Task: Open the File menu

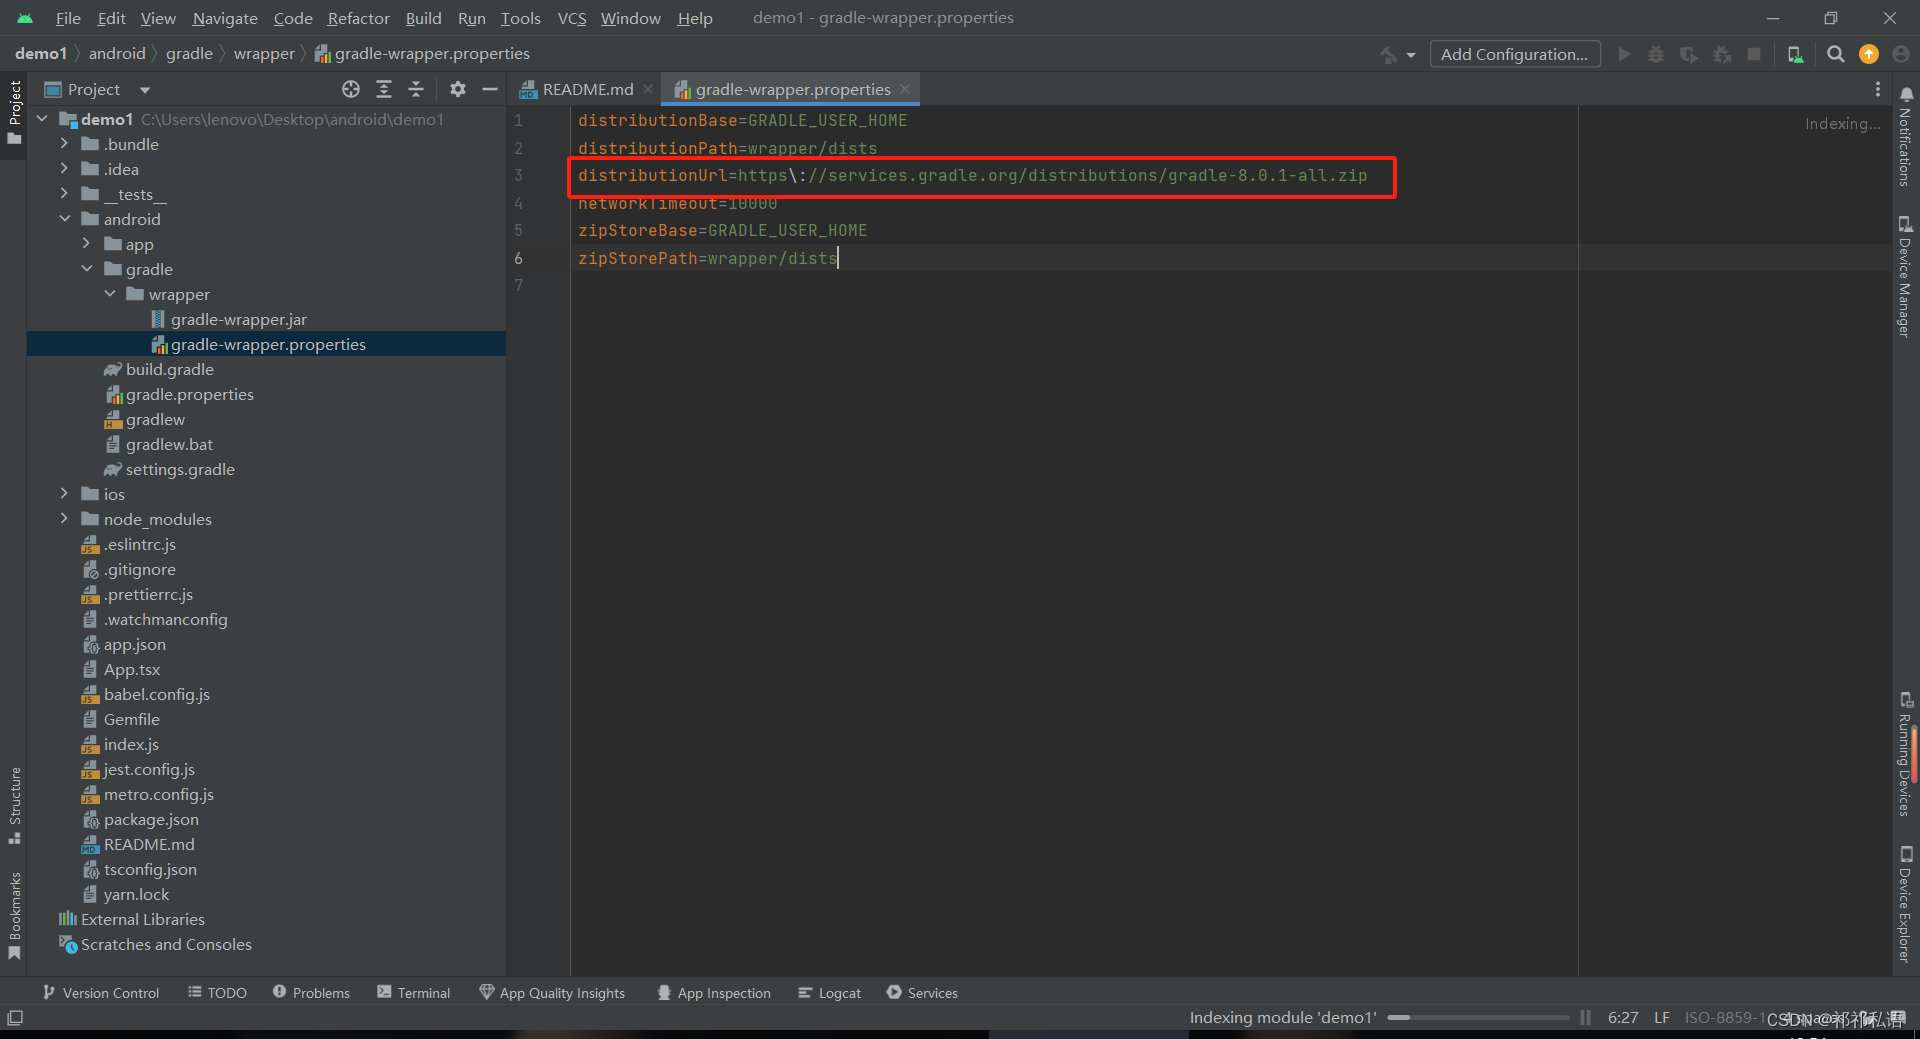Action: (x=68, y=18)
